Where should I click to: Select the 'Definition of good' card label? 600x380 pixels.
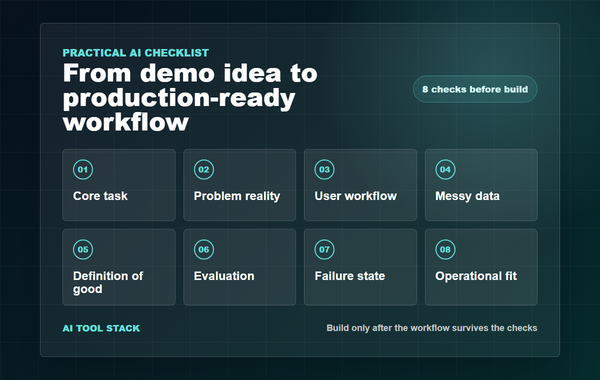coord(108,282)
